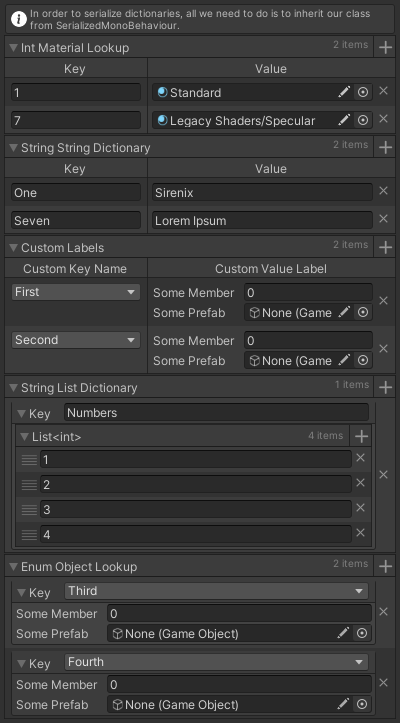Image resolution: width=400 pixels, height=723 pixels.
Task: Delete list item with value 3
Action: tap(360, 508)
